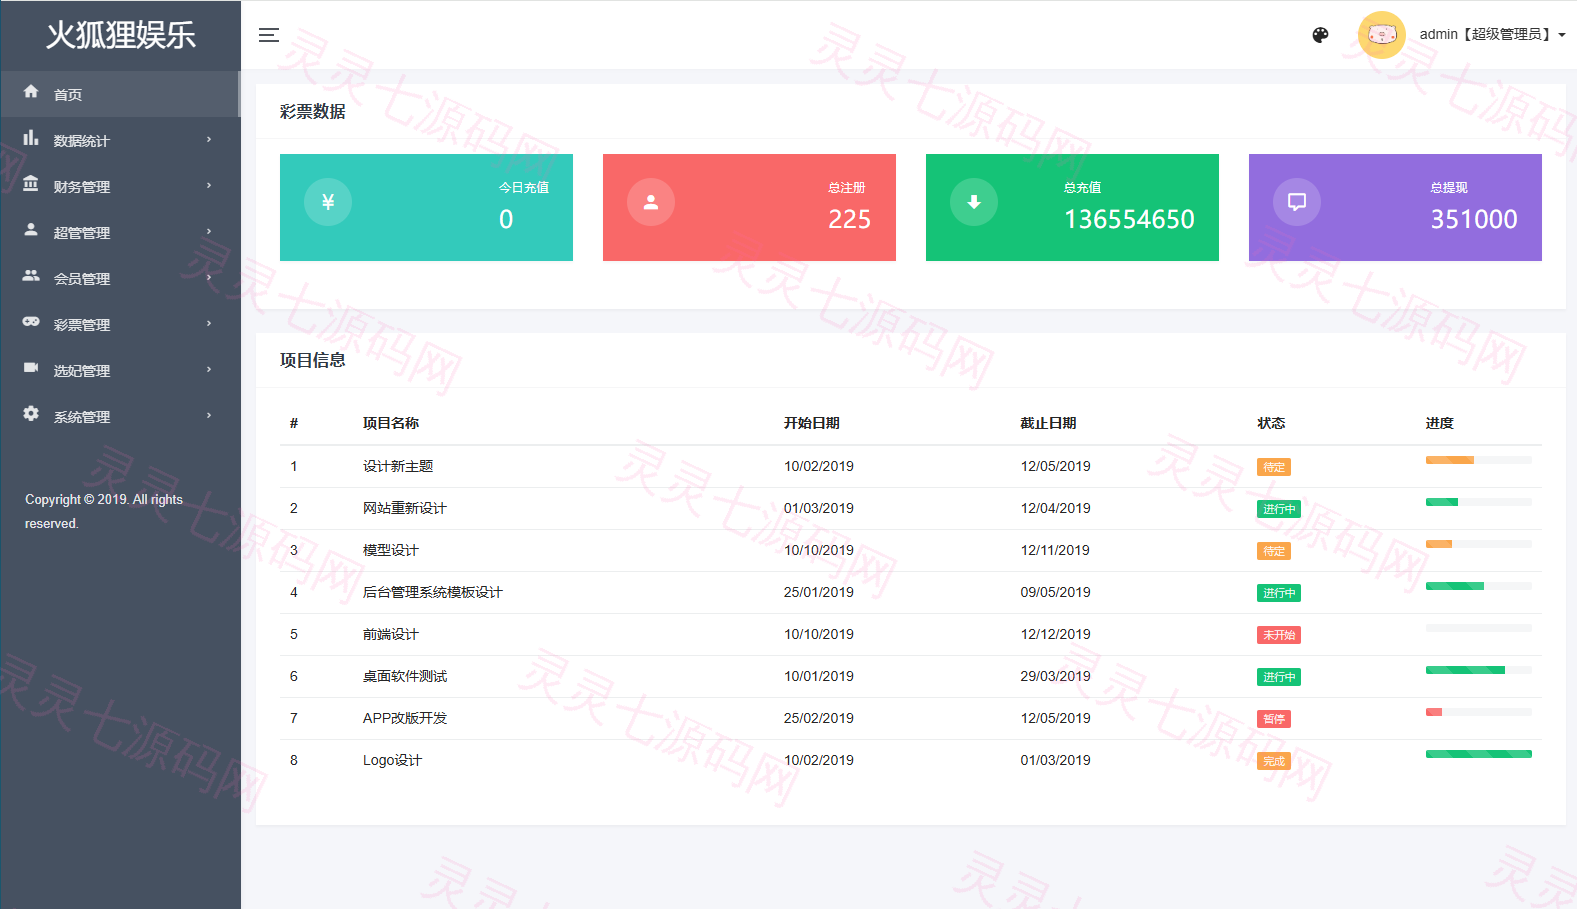Click the home icon beside 首页
1577x909 pixels.
31,92
